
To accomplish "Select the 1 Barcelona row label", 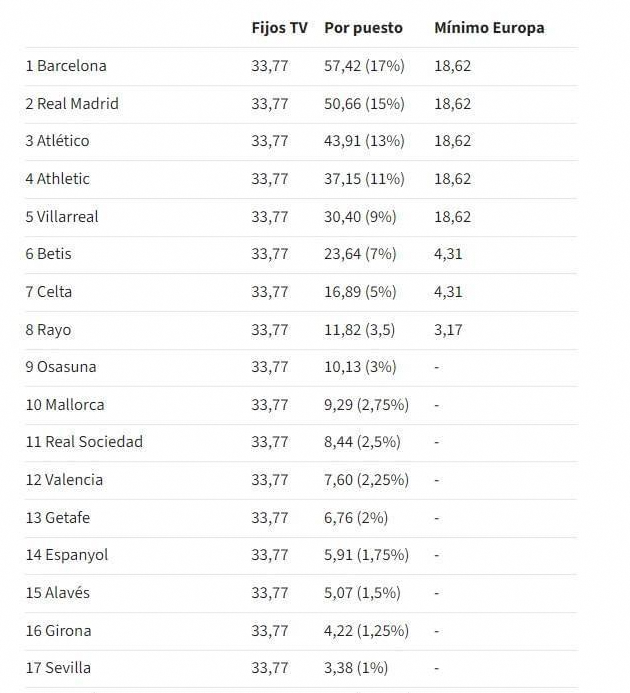I will [66, 66].
